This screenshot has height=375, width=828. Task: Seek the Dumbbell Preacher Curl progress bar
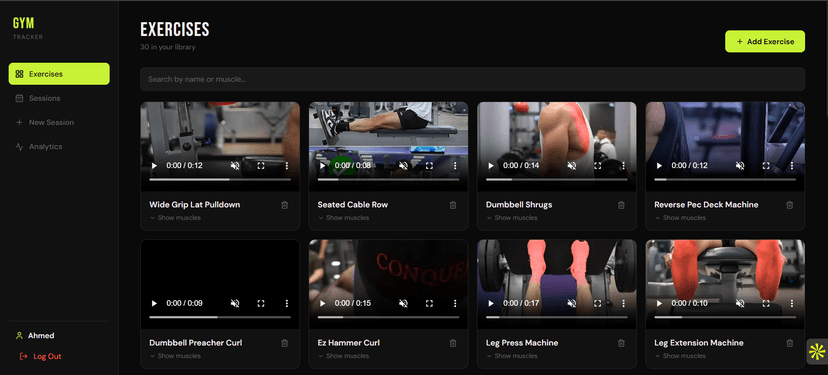[x=220, y=317]
